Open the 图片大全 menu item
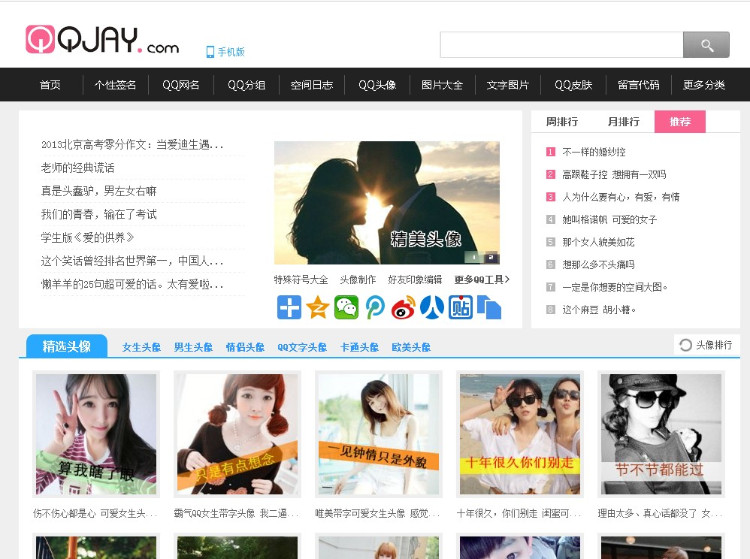 click(x=442, y=85)
